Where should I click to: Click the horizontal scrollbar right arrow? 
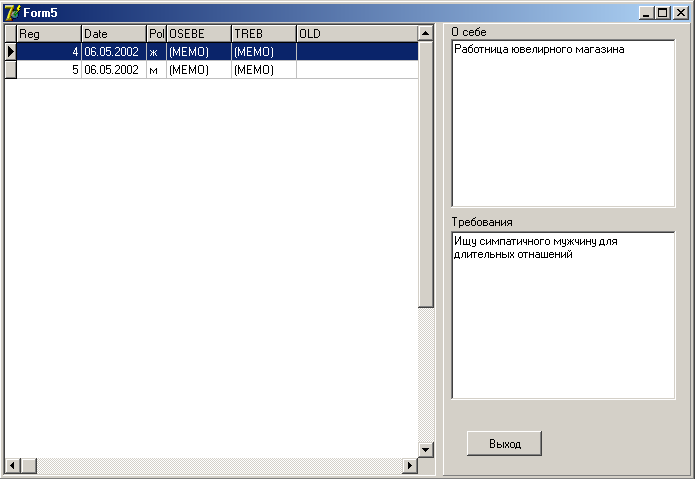(x=410, y=465)
